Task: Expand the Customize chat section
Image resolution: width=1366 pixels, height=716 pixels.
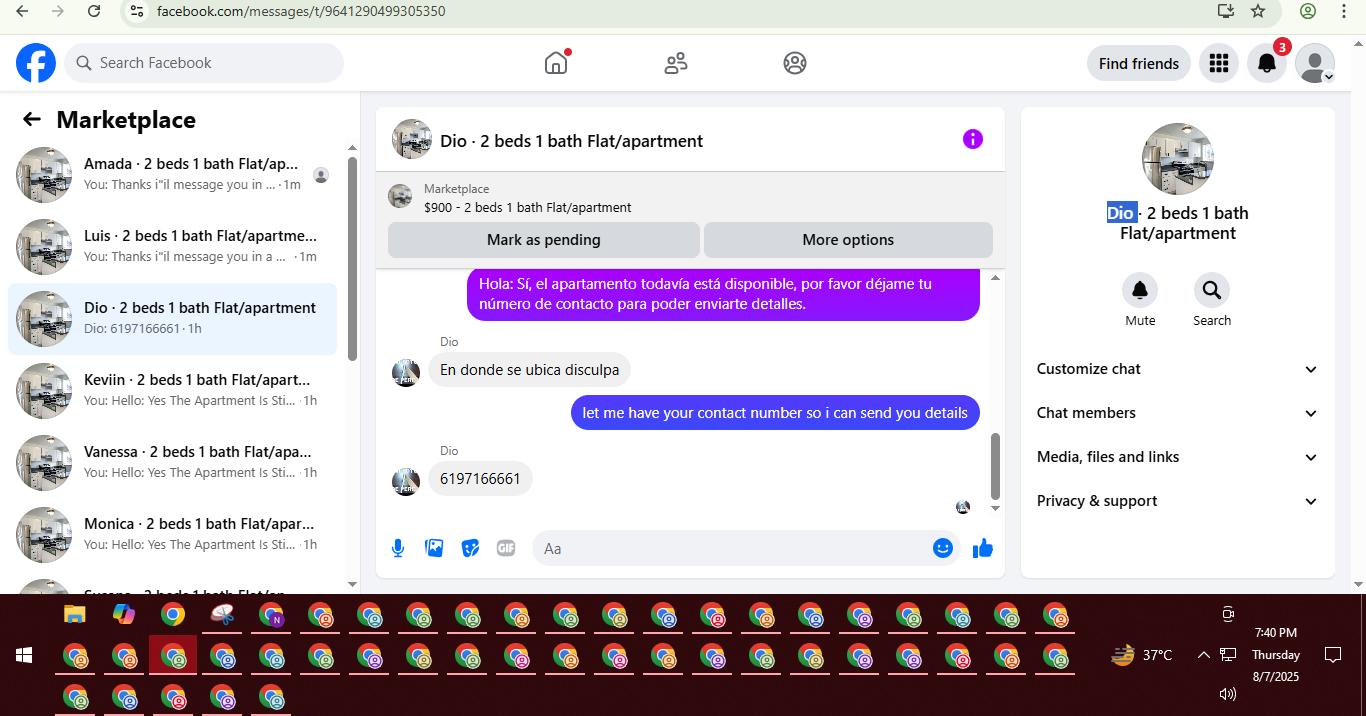Action: coord(1178,369)
